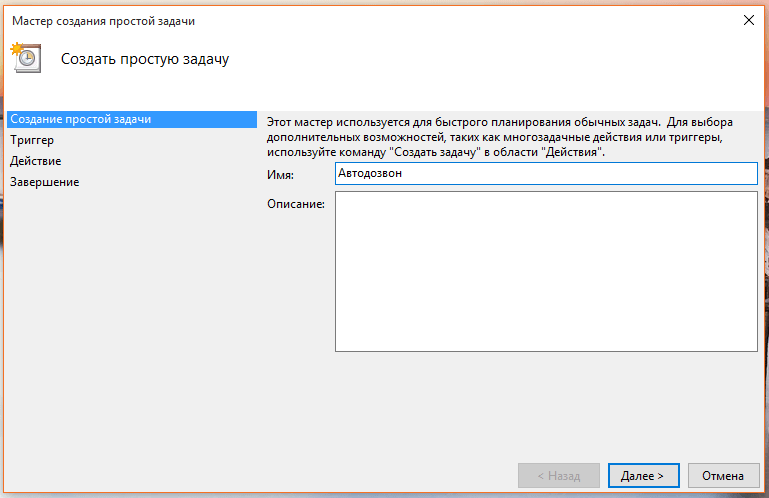769x498 pixels.
Task: Open the "Действие" wizard step
Action: pyautogui.click(x=36, y=161)
